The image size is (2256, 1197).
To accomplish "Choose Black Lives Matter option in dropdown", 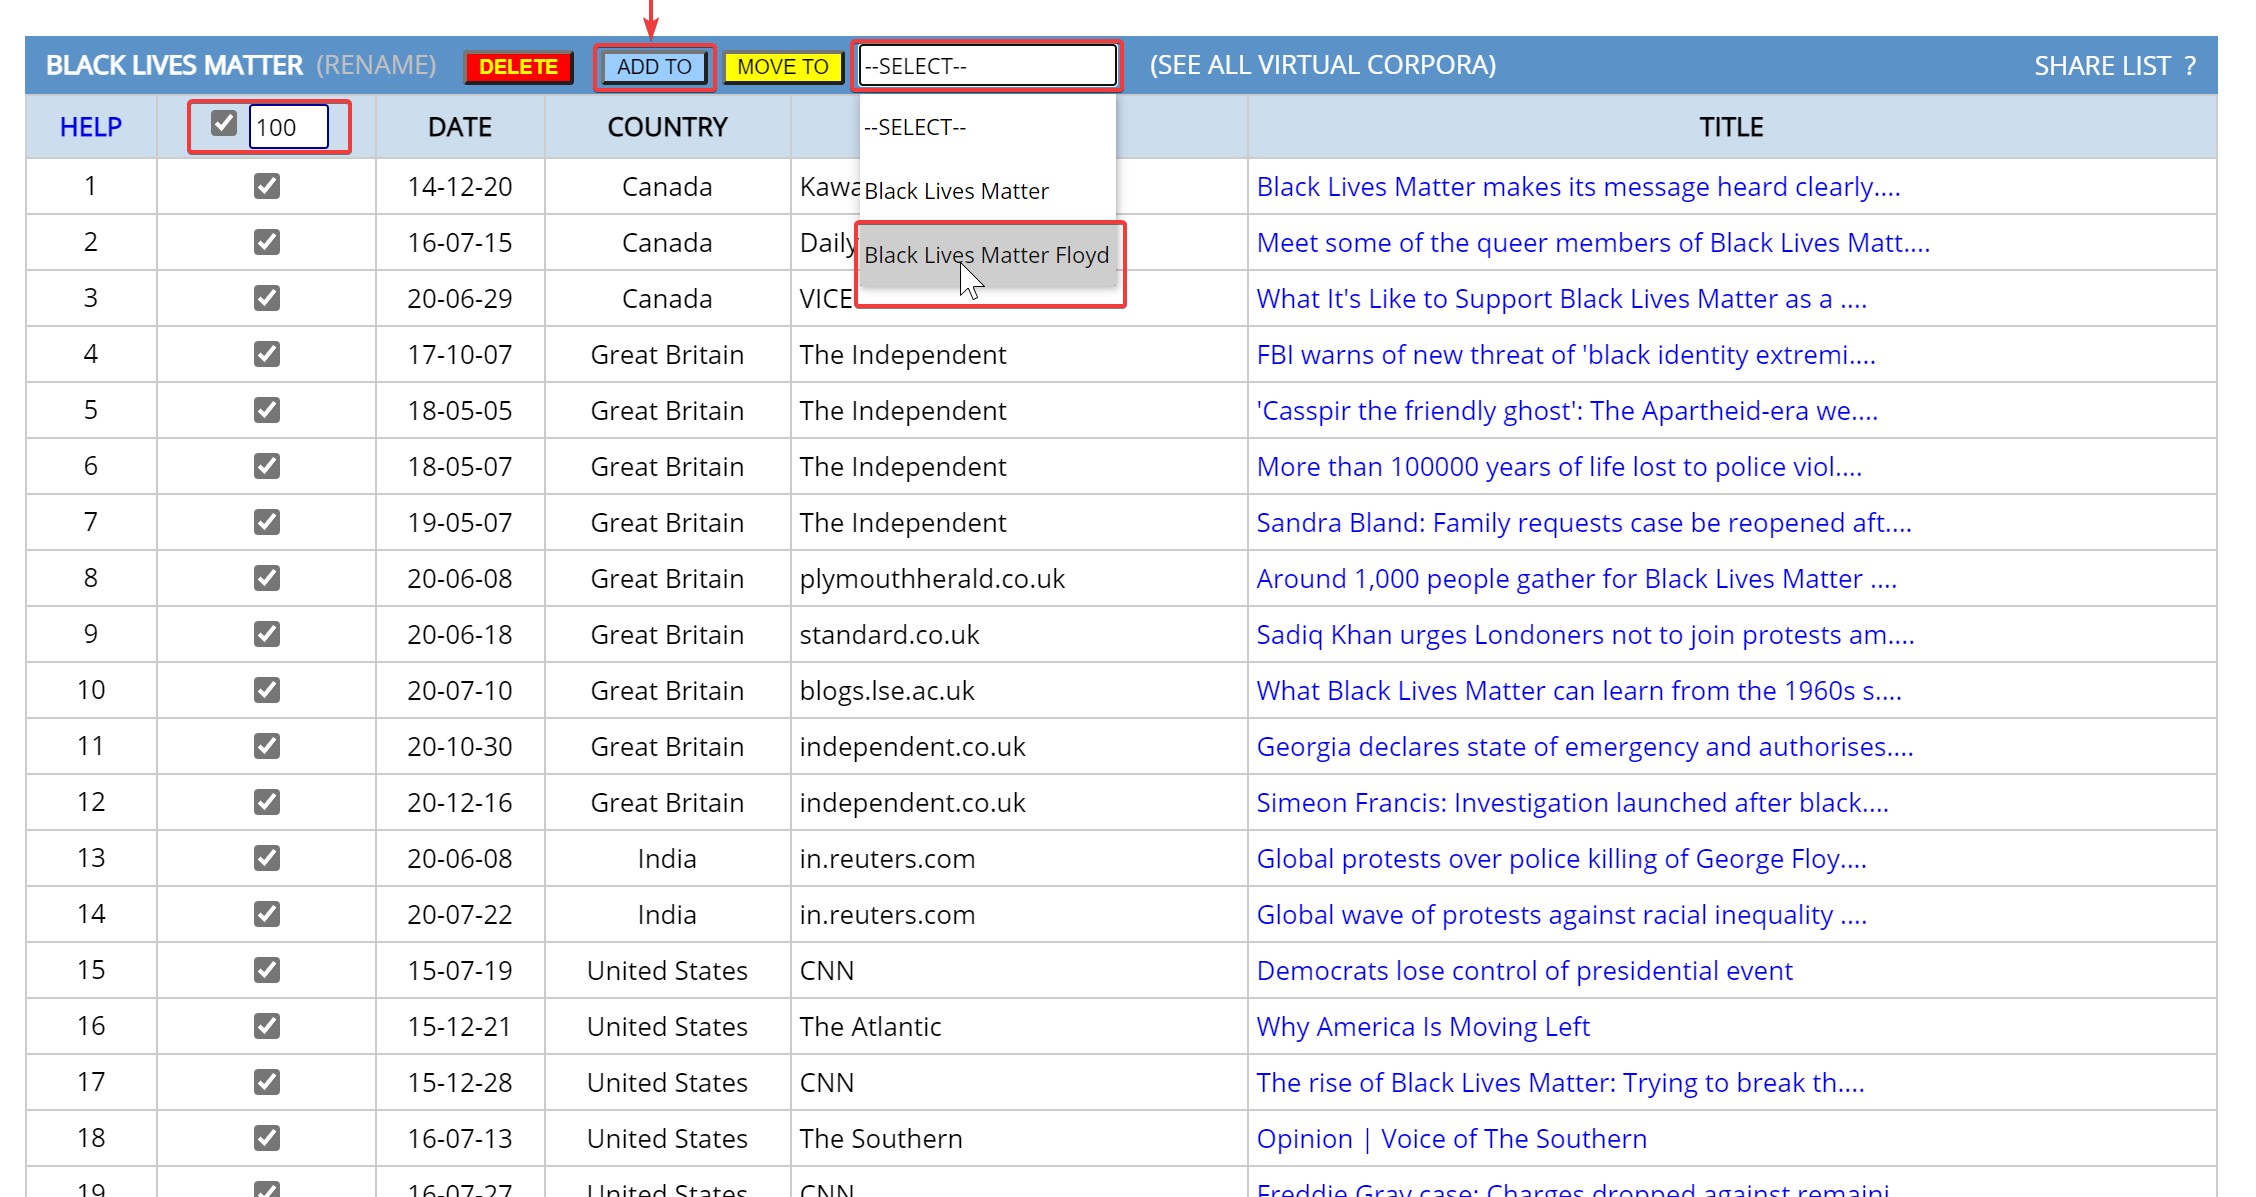I will point(987,191).
